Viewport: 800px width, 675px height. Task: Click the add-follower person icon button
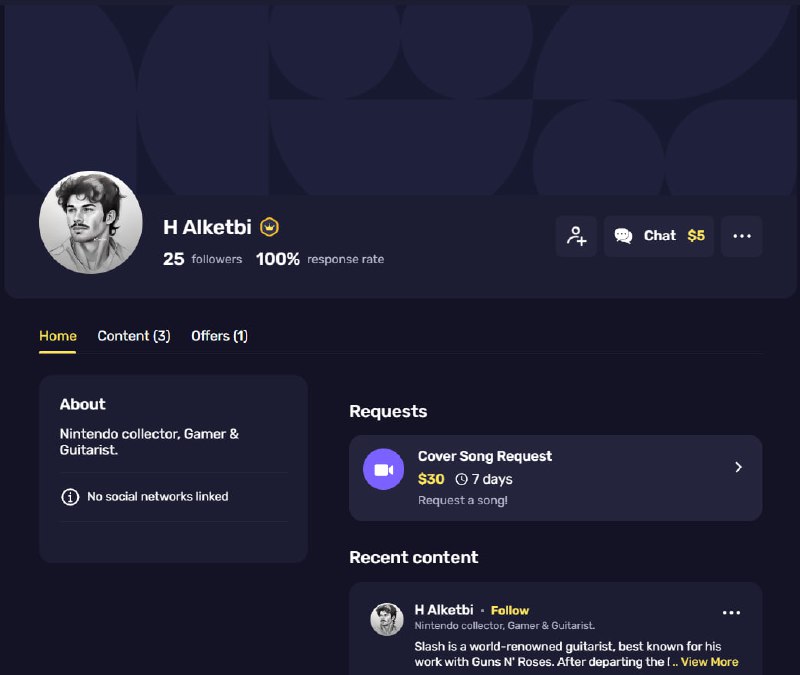tap(576, 236)
